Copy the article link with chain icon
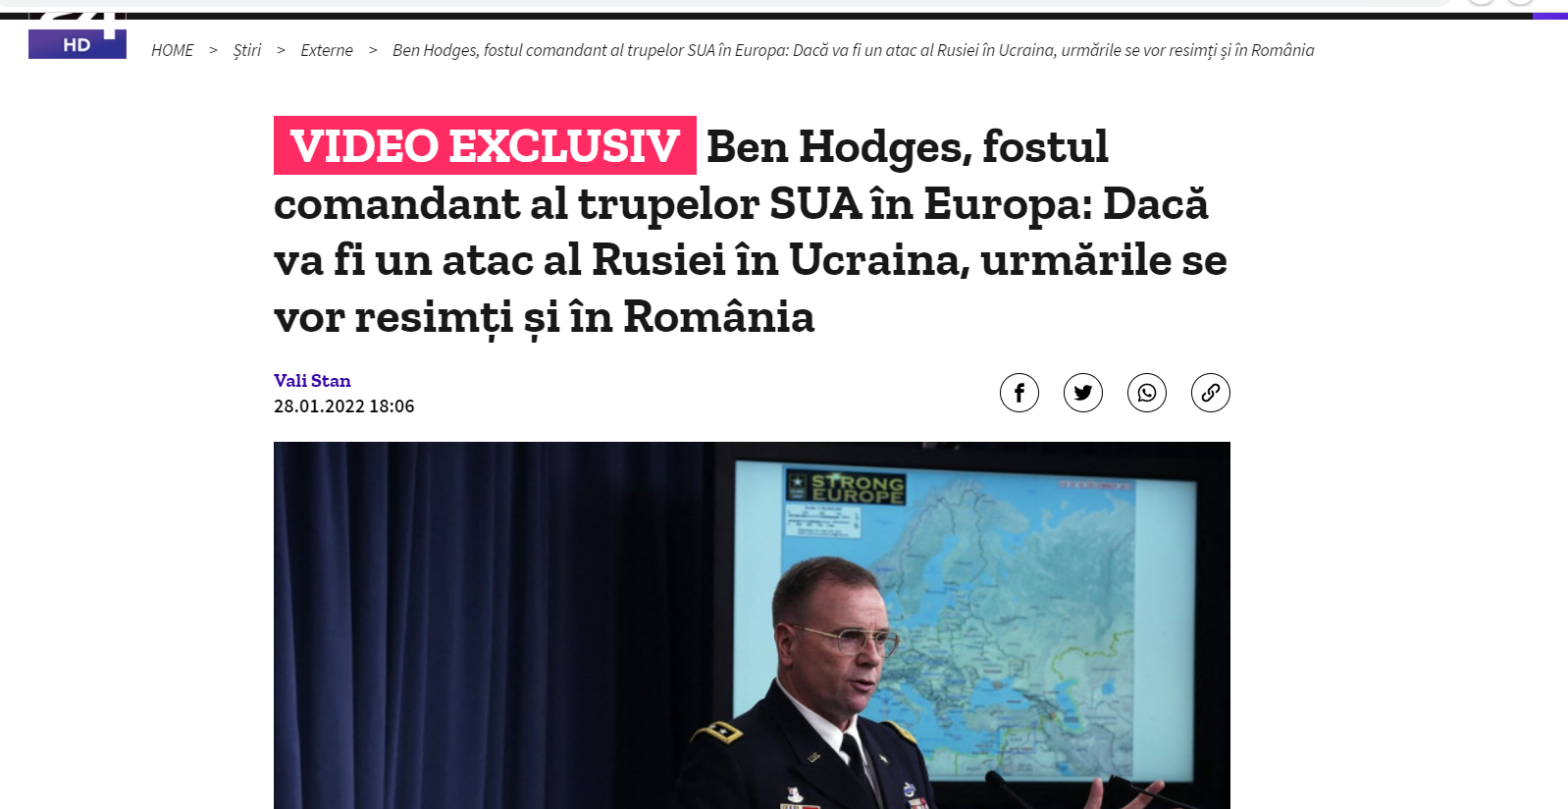This screenshot has height=809, width=1568. [1210, 392]
